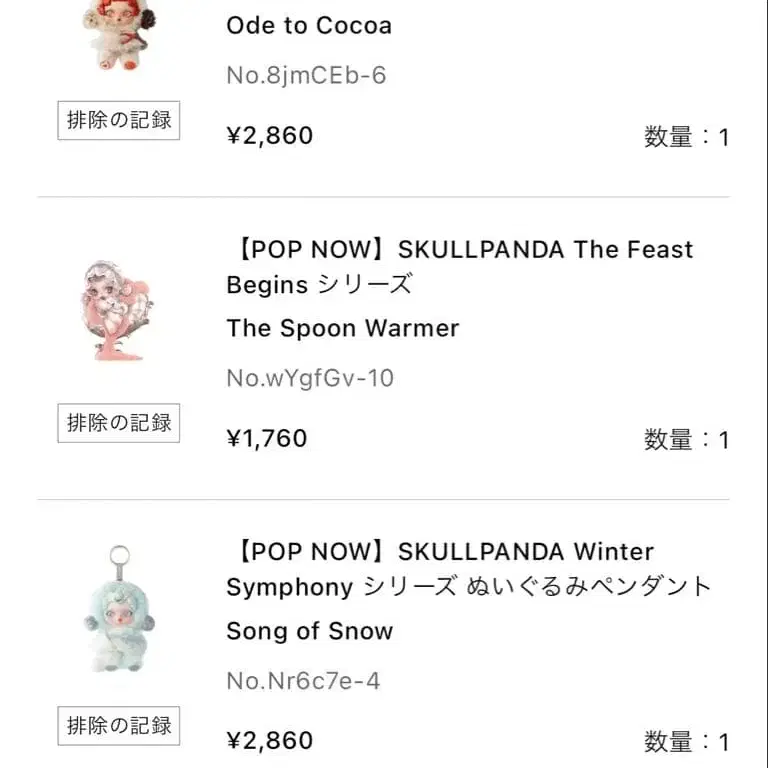Tap the Song of Snow keychain thumbnail

point(118,610)
